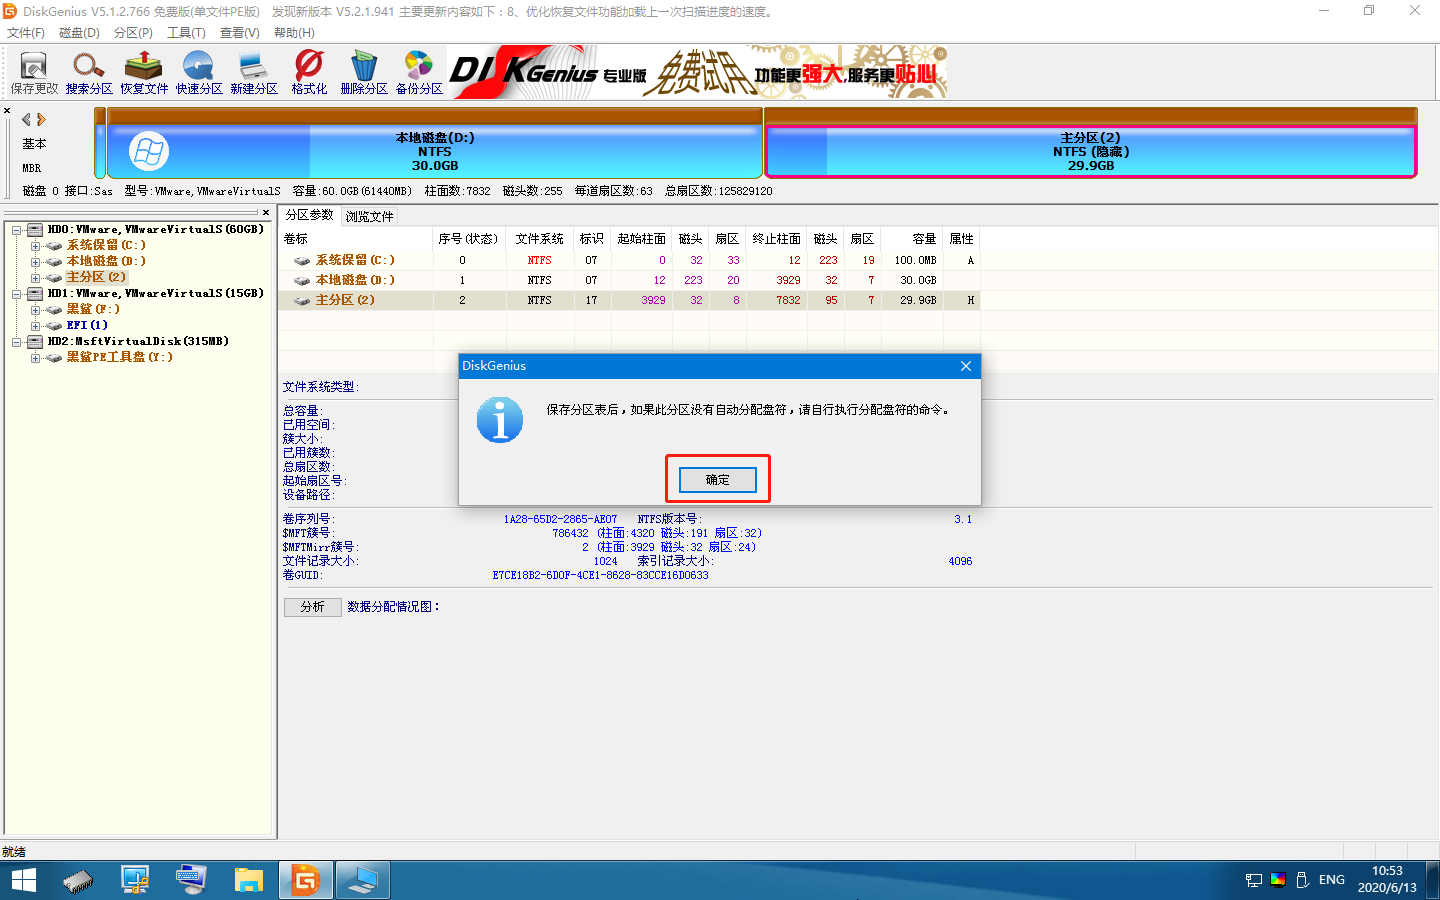Open the Windows Start menu

coord(23,880)
